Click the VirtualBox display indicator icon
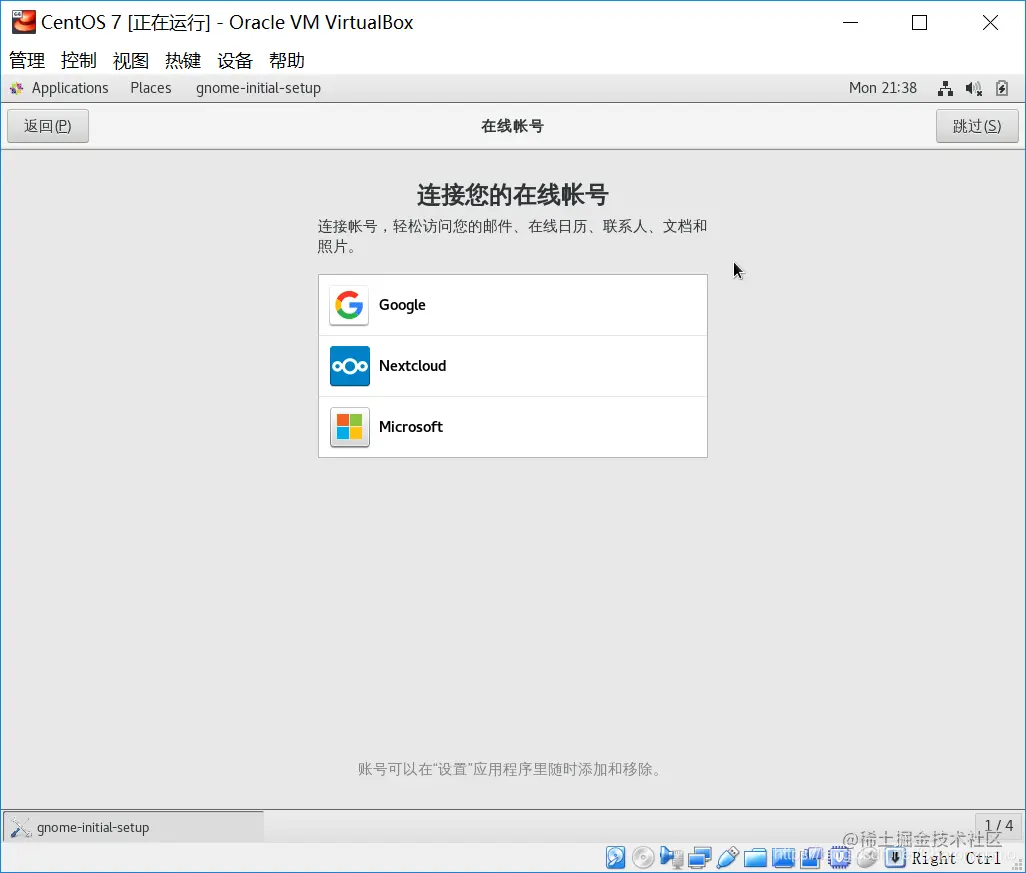 783,857
